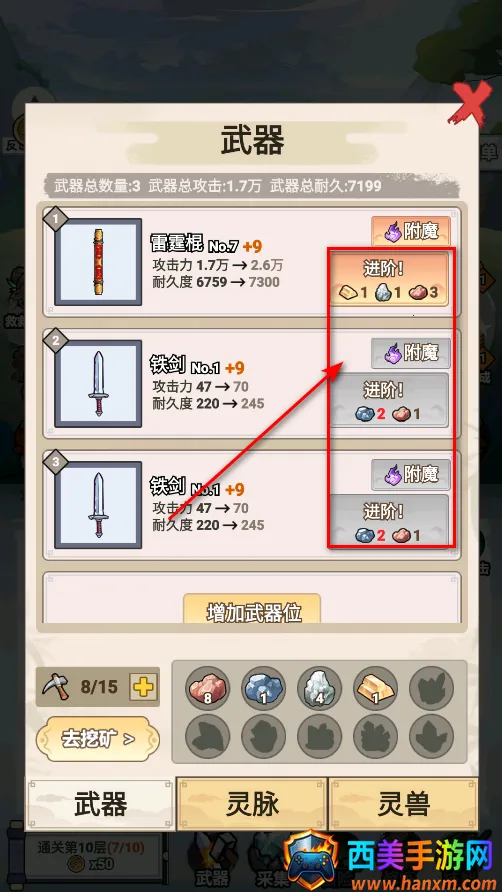Screen dimensions: 502x892
Task: Click 进阶 for the slot 3 iron sword
Action: point(389,521)
